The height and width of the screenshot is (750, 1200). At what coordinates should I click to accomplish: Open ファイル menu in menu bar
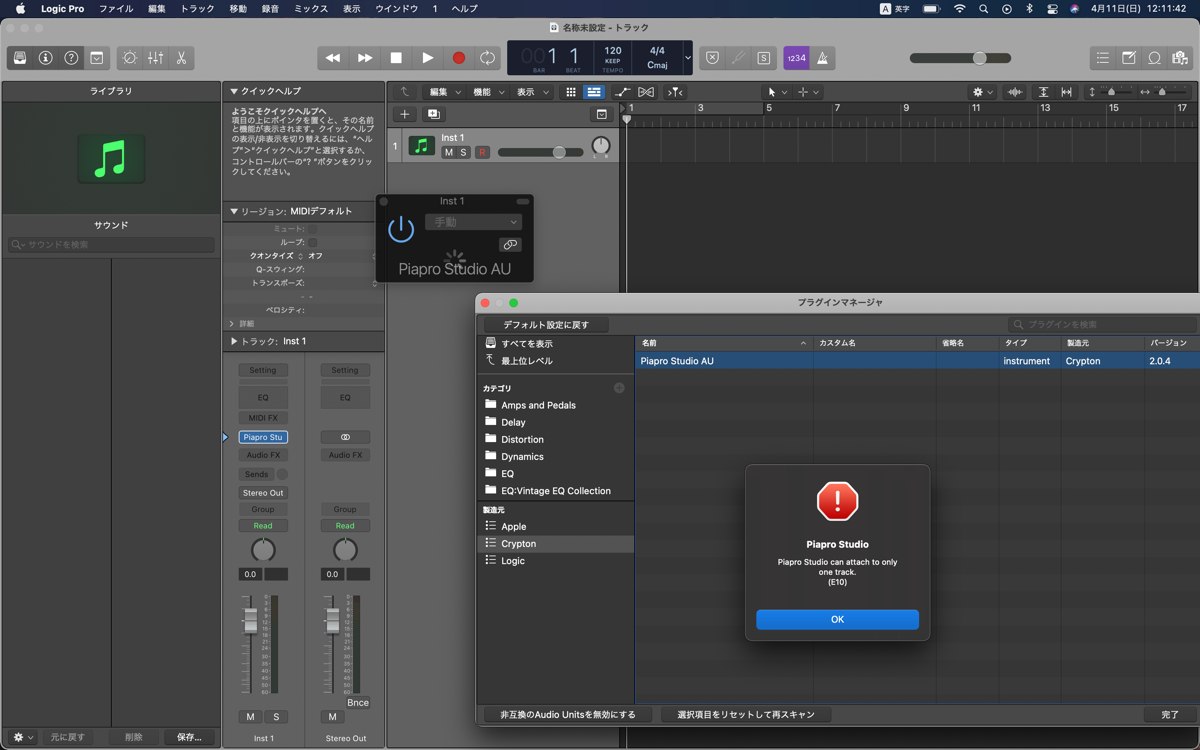point(116,8)
